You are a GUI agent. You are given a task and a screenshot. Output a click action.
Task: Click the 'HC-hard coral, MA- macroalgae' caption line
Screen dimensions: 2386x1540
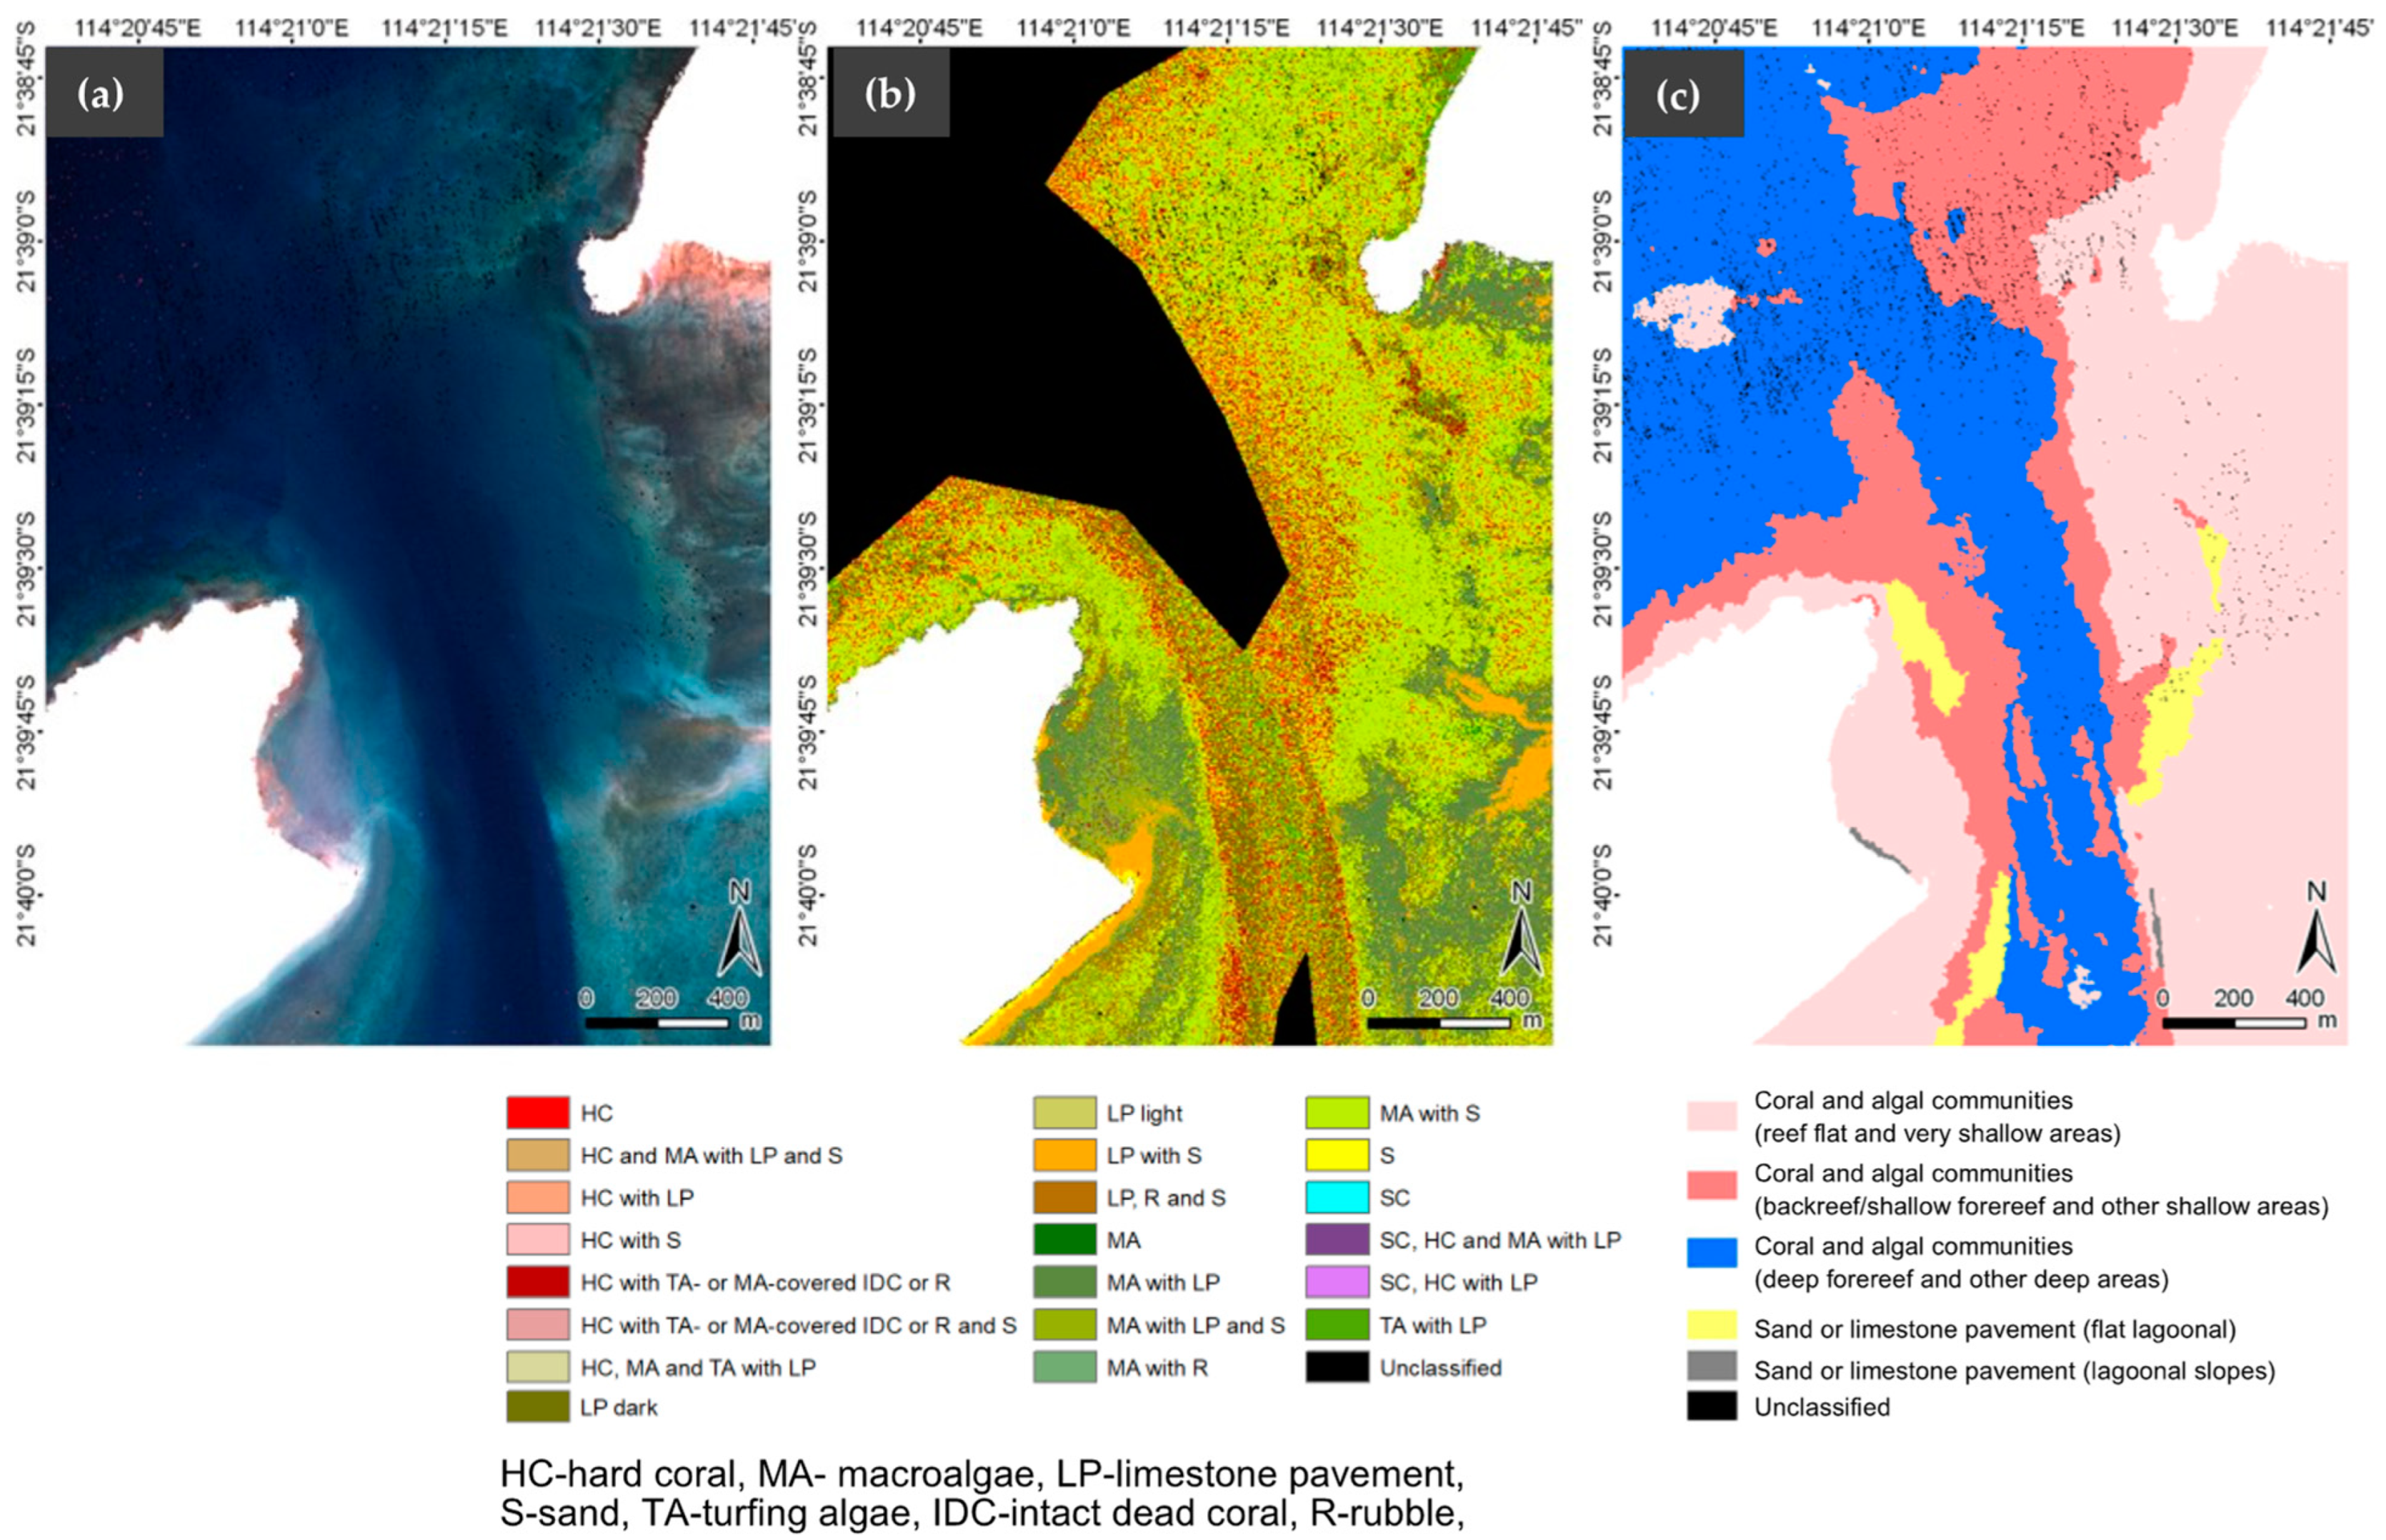981,1474
